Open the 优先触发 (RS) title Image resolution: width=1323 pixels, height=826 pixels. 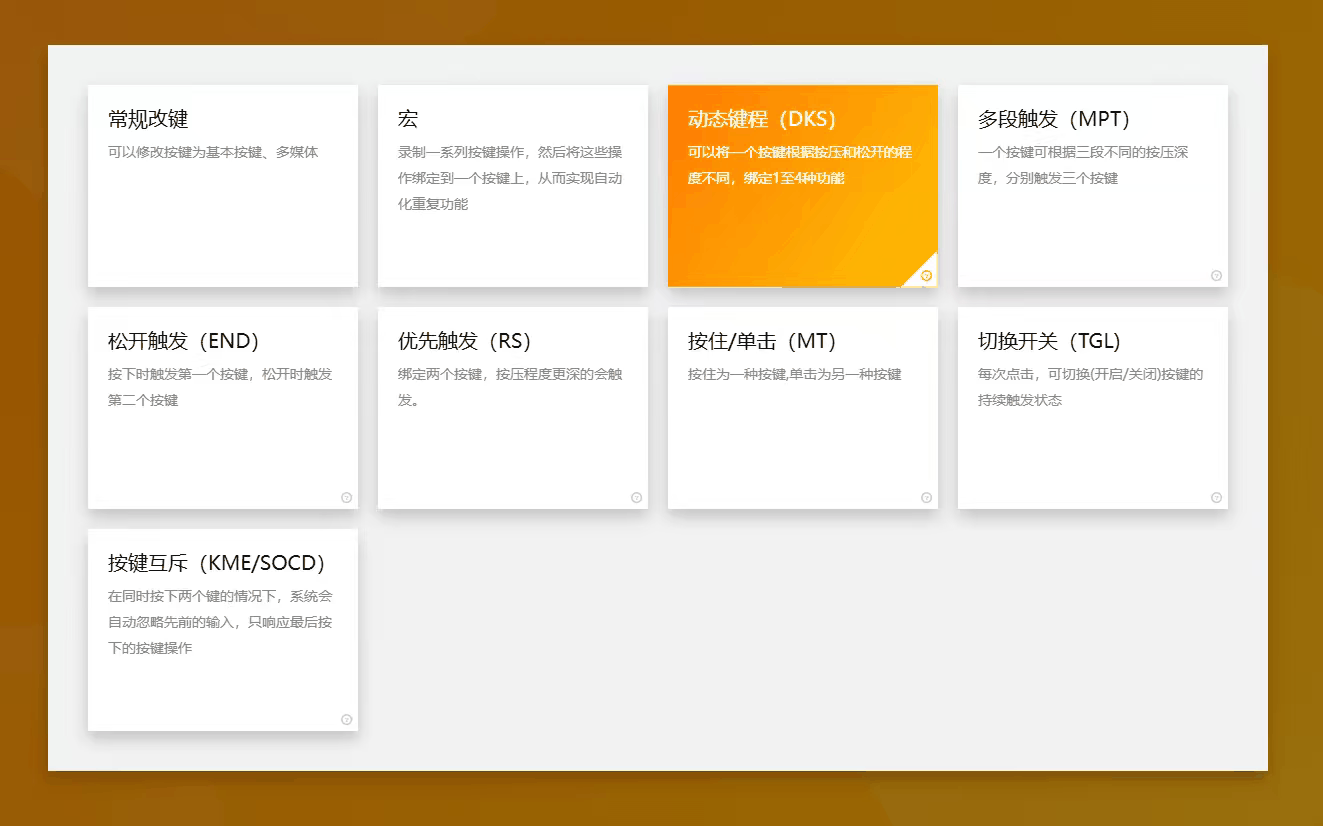pos(464,341)
